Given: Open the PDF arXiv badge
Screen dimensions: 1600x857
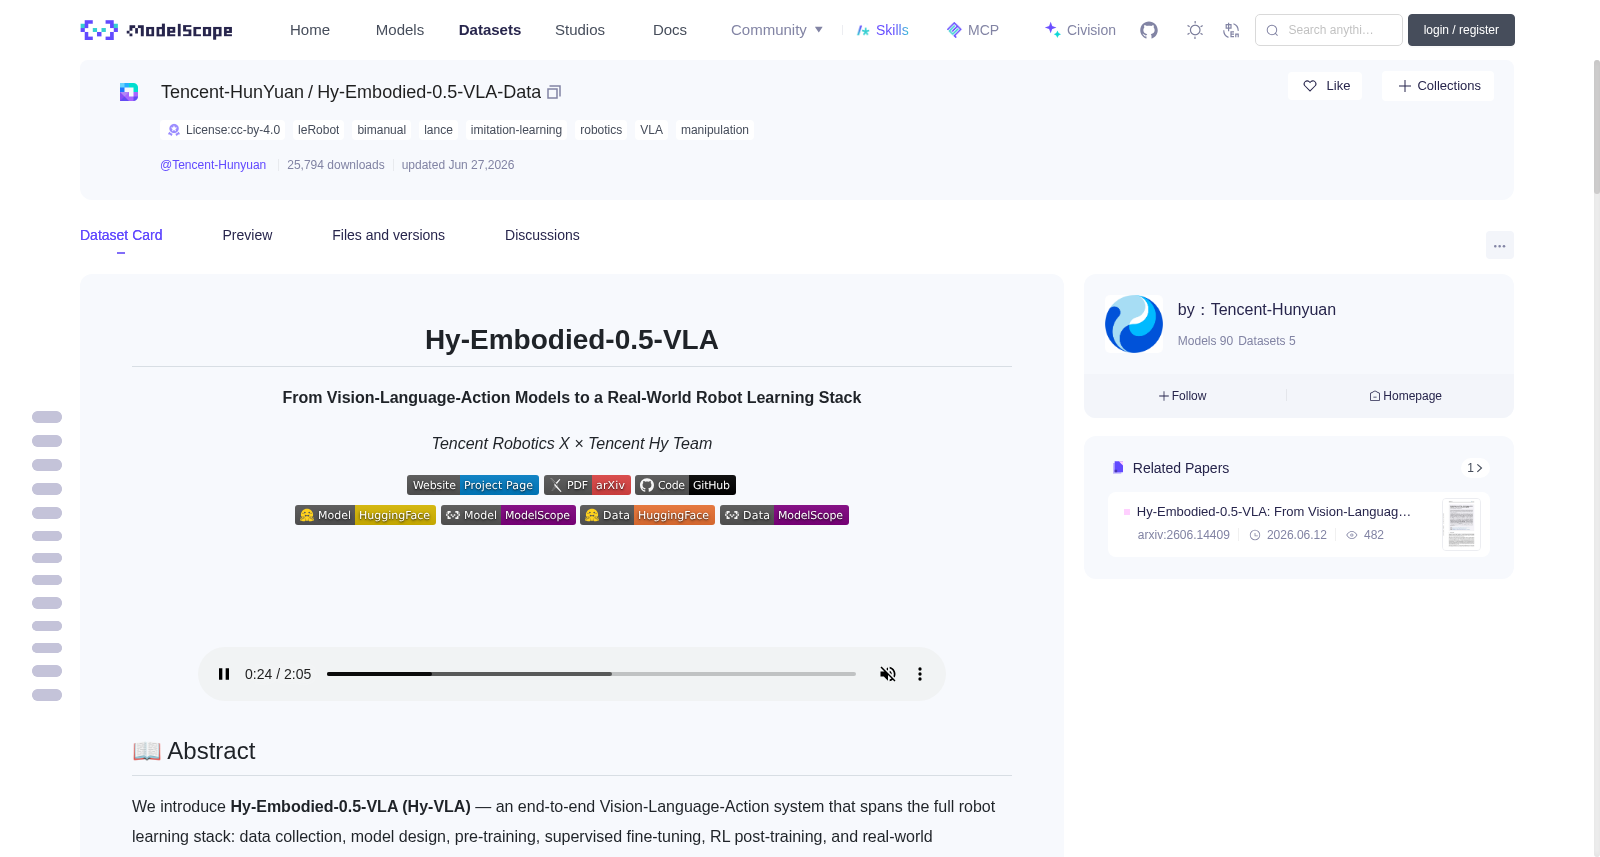Looking at the screenshot, I should [x=587, y=485].
